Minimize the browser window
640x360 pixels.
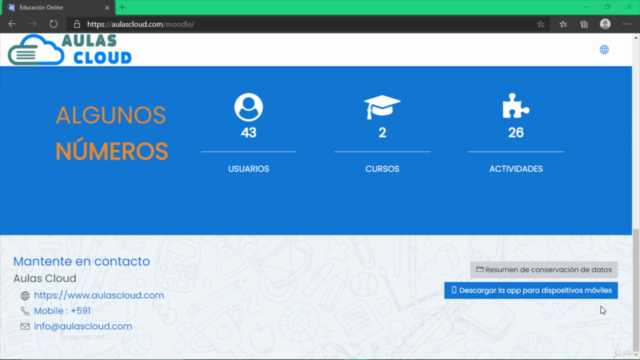[x=586, y=7]
